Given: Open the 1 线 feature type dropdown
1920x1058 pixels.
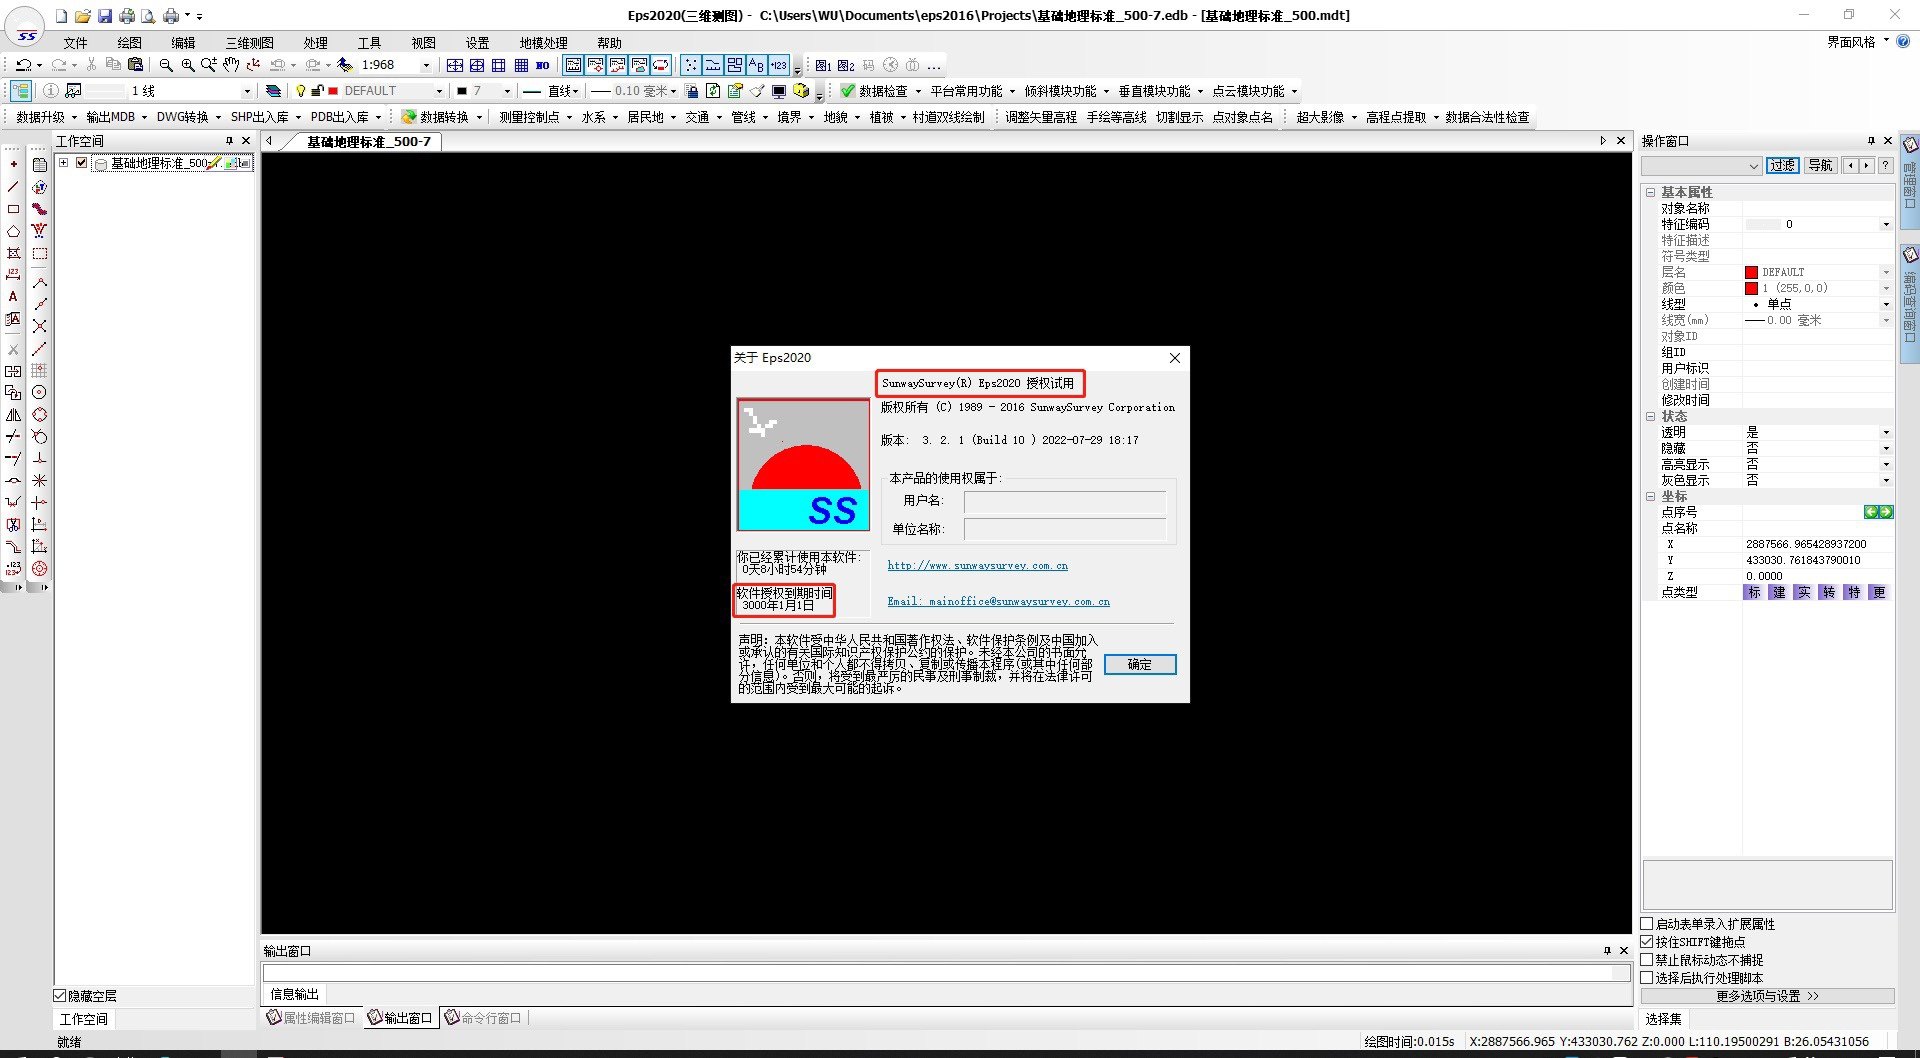Looking at the screenshot, I should coord(247,91).
